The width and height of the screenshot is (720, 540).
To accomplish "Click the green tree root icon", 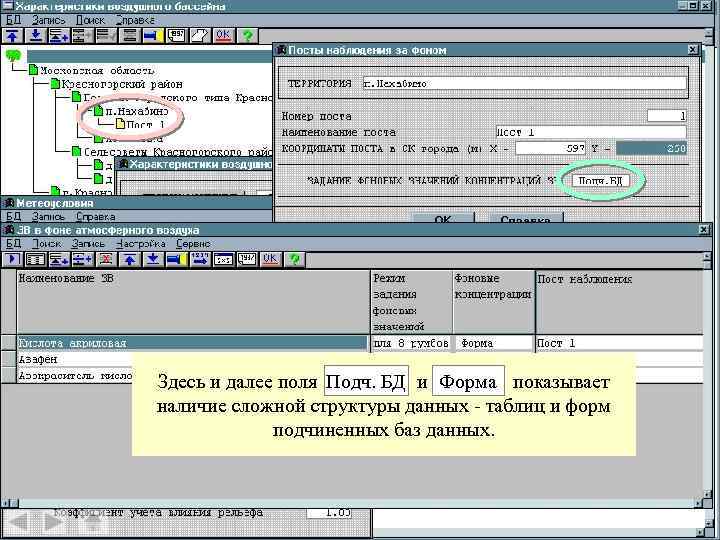I will pos(13,56).
